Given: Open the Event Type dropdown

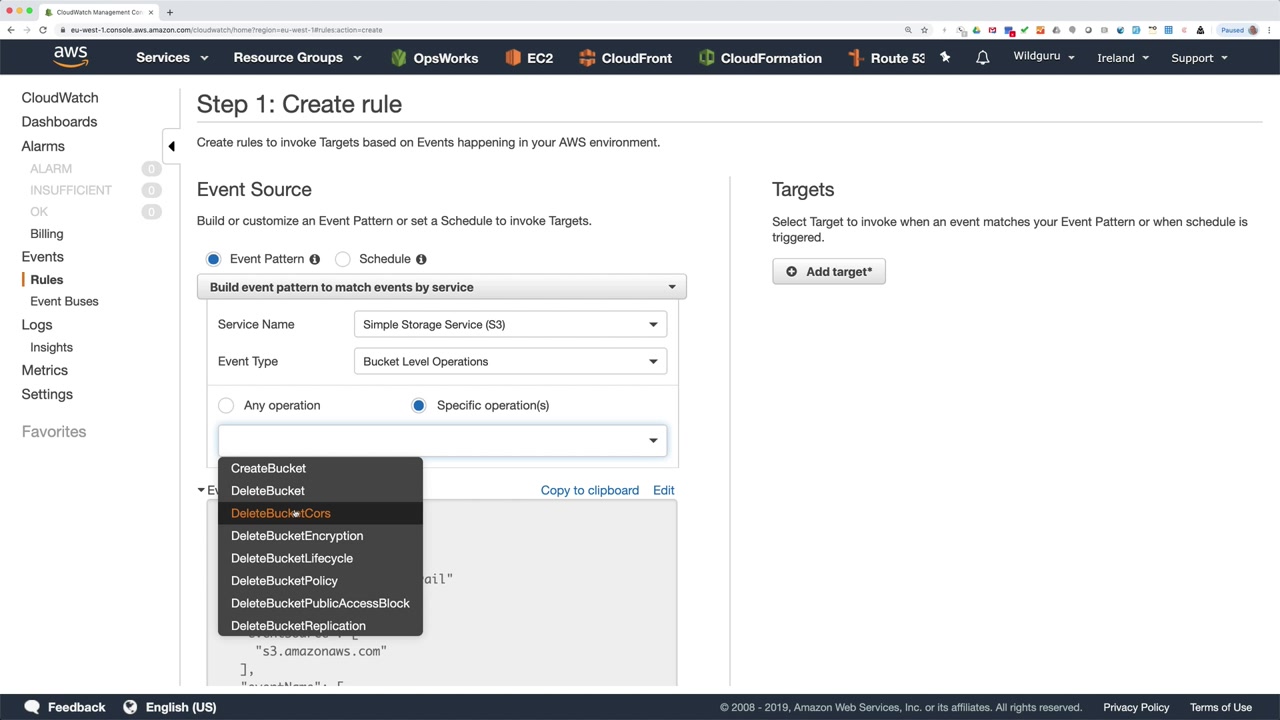Looking at the screenshot, I should pyautogui.click(x=510, y=361).
